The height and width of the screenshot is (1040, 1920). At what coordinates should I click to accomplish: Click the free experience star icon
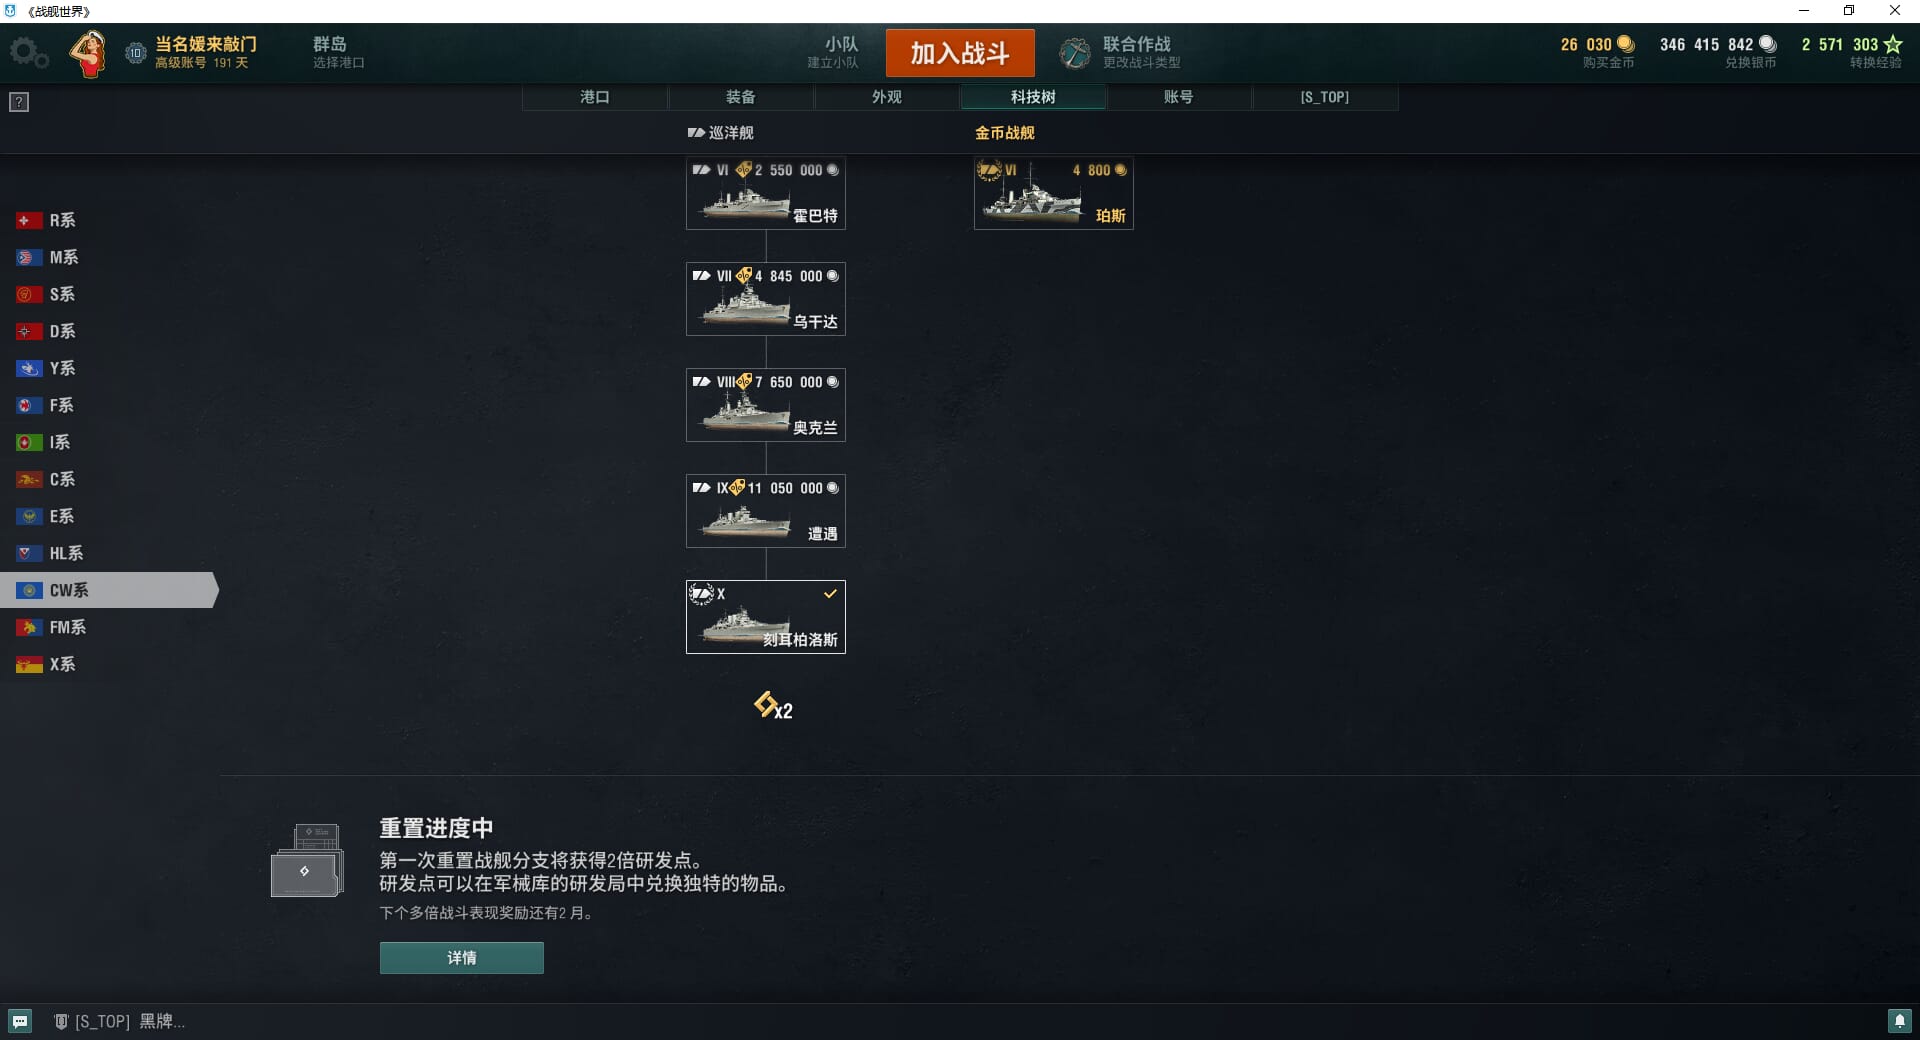(x=1893, y=44)
